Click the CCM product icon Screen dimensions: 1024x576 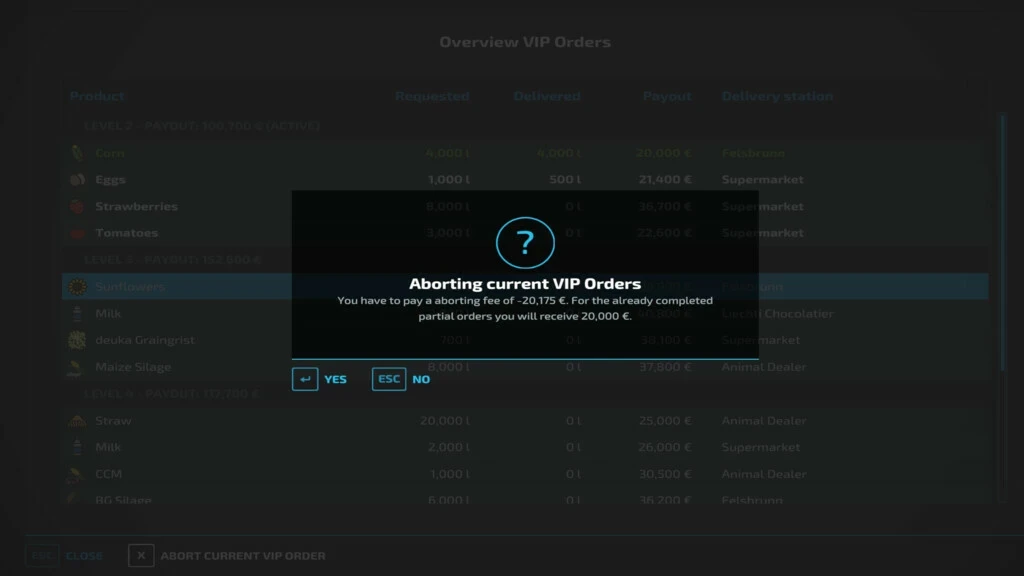point(79,473)
